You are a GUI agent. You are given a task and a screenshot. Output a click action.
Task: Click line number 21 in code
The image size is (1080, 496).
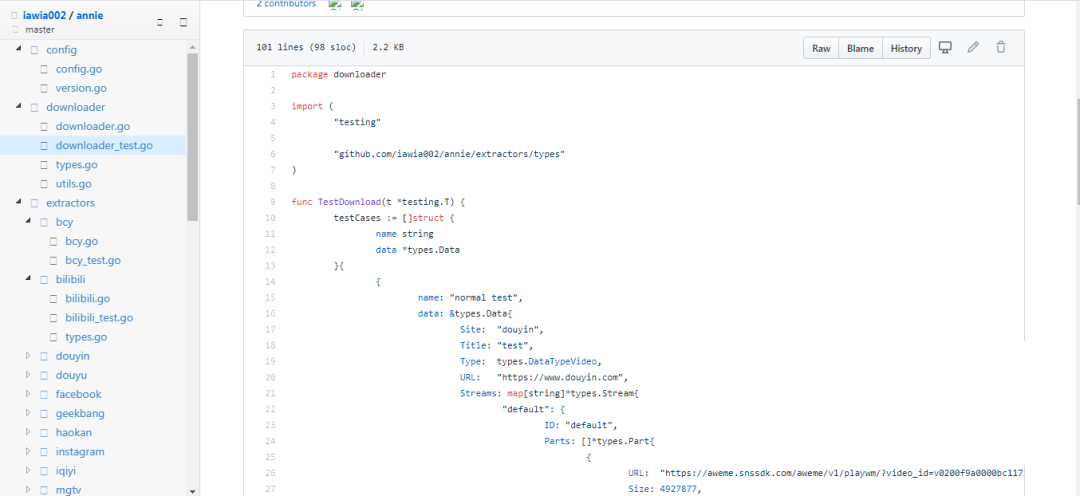point(270,393)
